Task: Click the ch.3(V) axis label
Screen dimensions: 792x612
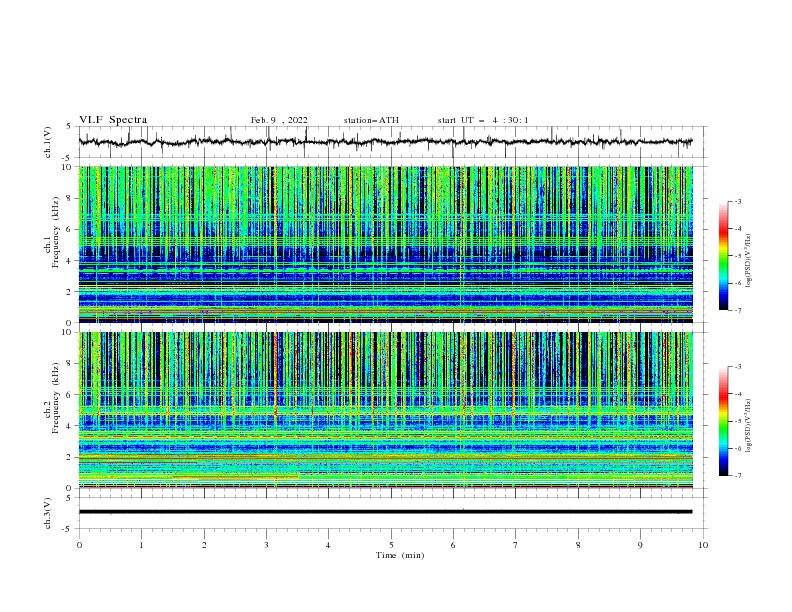Action: 48,513
